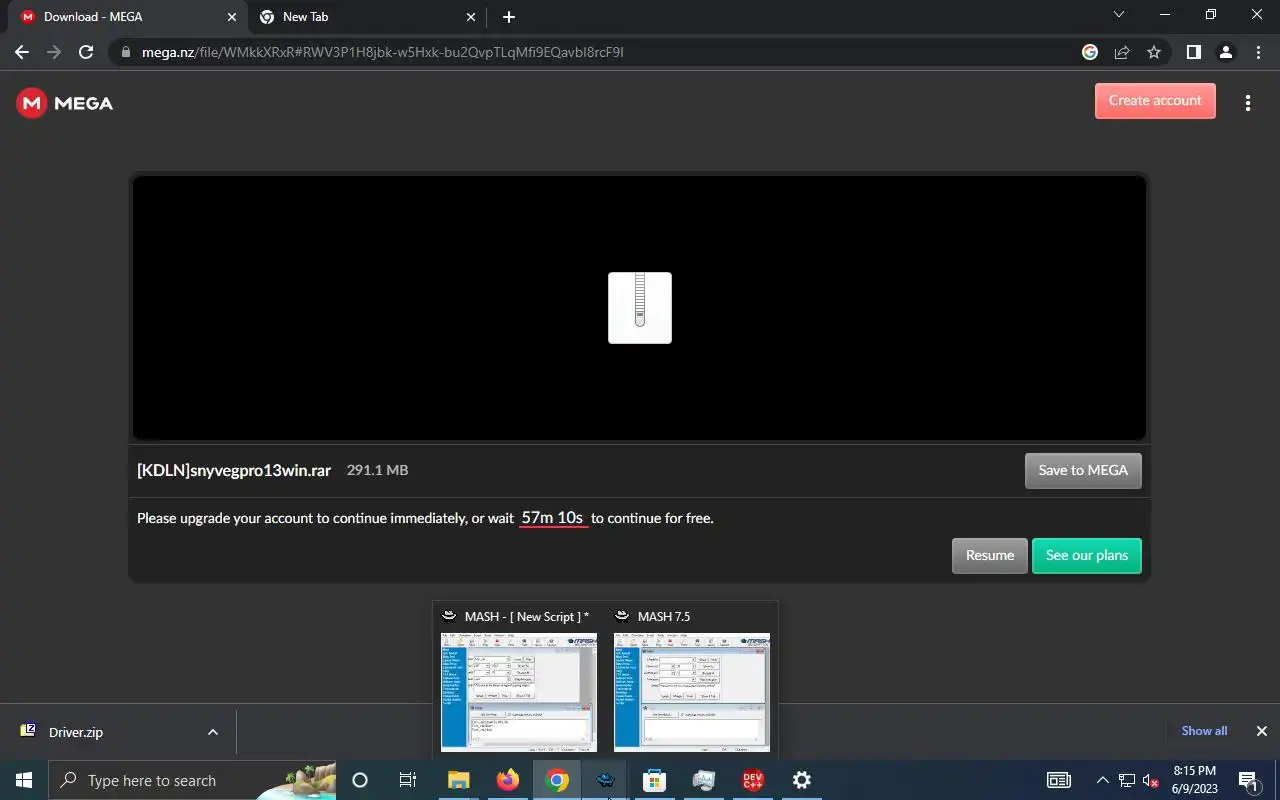
Task: Select MASH - [New Script] window preview
Action: click(x=519, y=680)
